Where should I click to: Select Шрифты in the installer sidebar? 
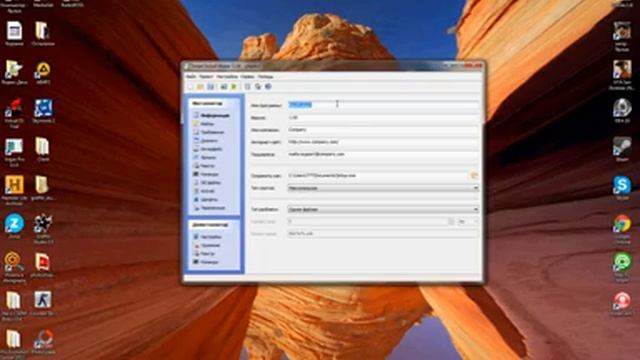pyautogui.click(x=205, y=200)
